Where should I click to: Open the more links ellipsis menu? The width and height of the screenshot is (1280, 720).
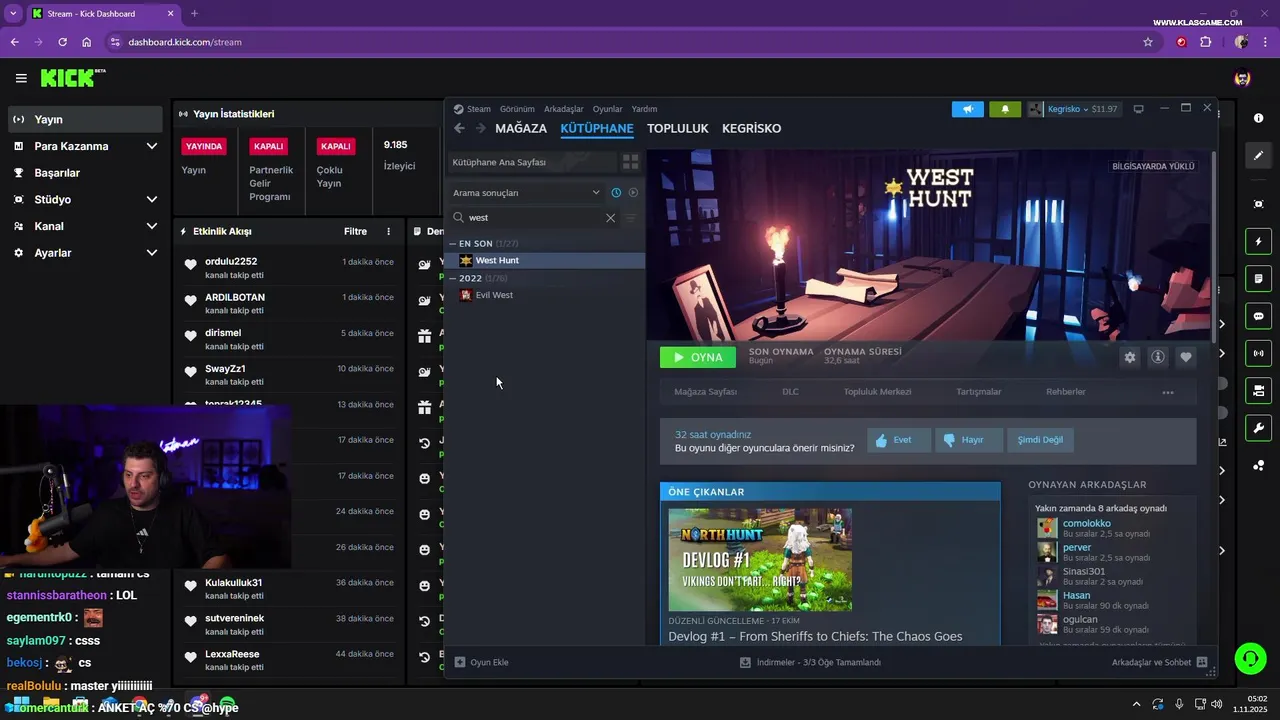1167,392
